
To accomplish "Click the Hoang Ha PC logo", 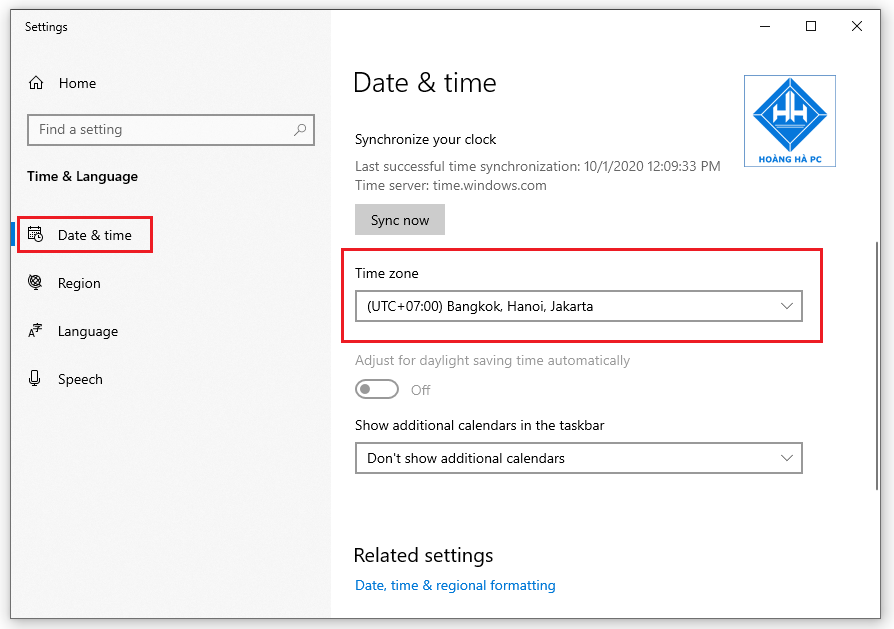I will 789,120.
